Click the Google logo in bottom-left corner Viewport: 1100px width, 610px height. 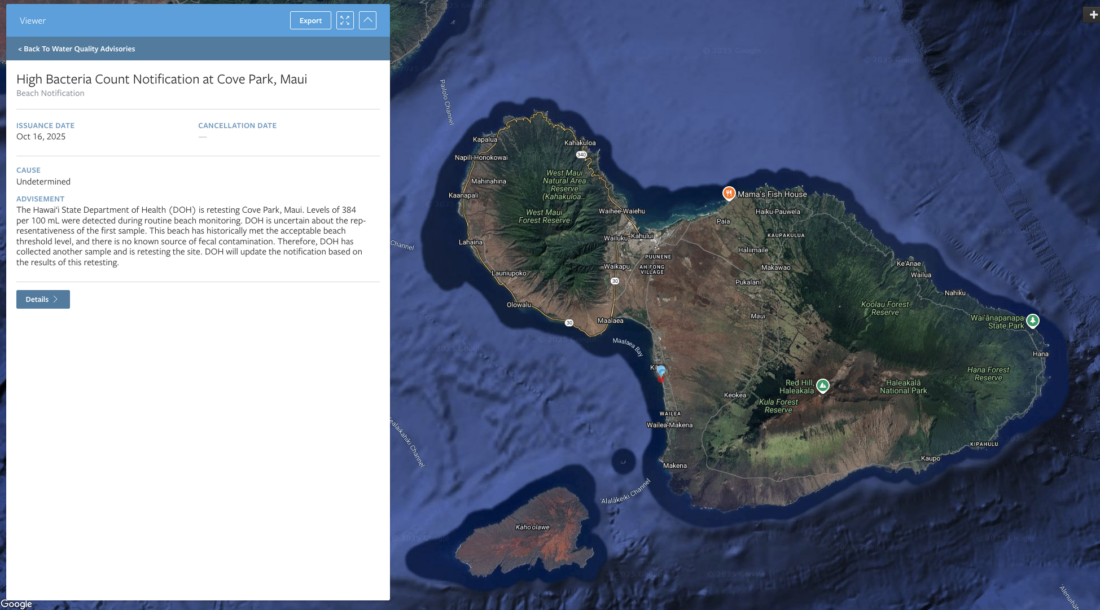(17, 603)
